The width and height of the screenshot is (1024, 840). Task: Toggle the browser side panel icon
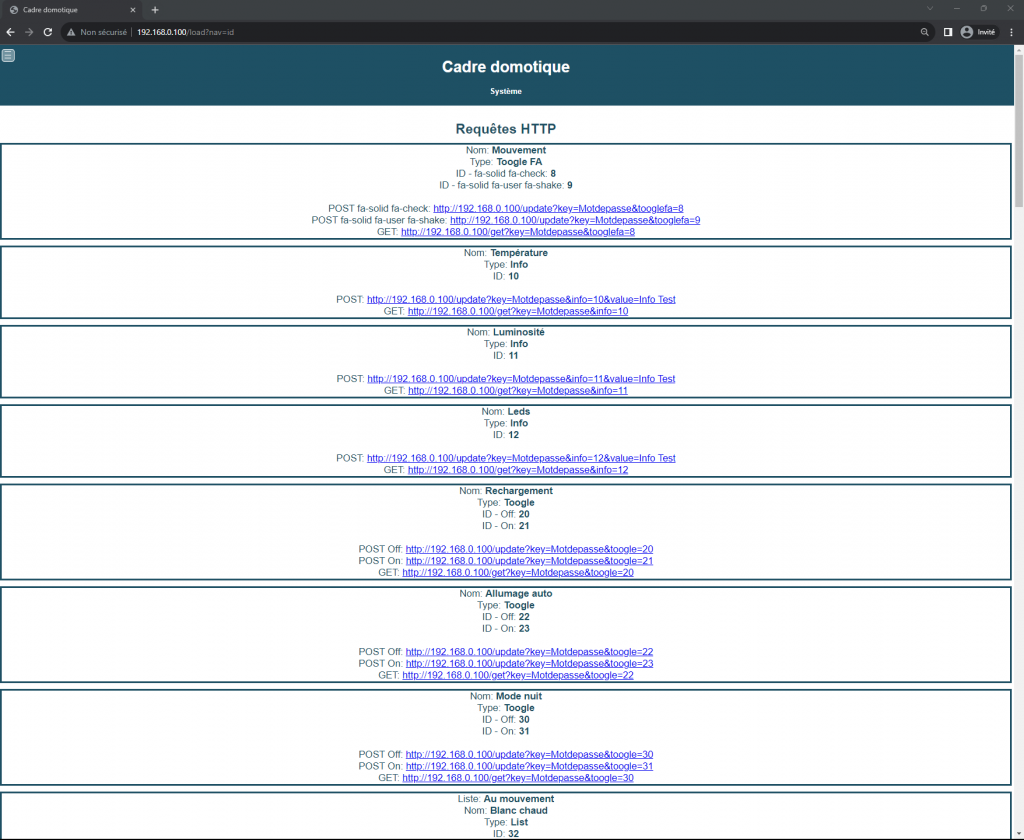(x=947, y=32)
